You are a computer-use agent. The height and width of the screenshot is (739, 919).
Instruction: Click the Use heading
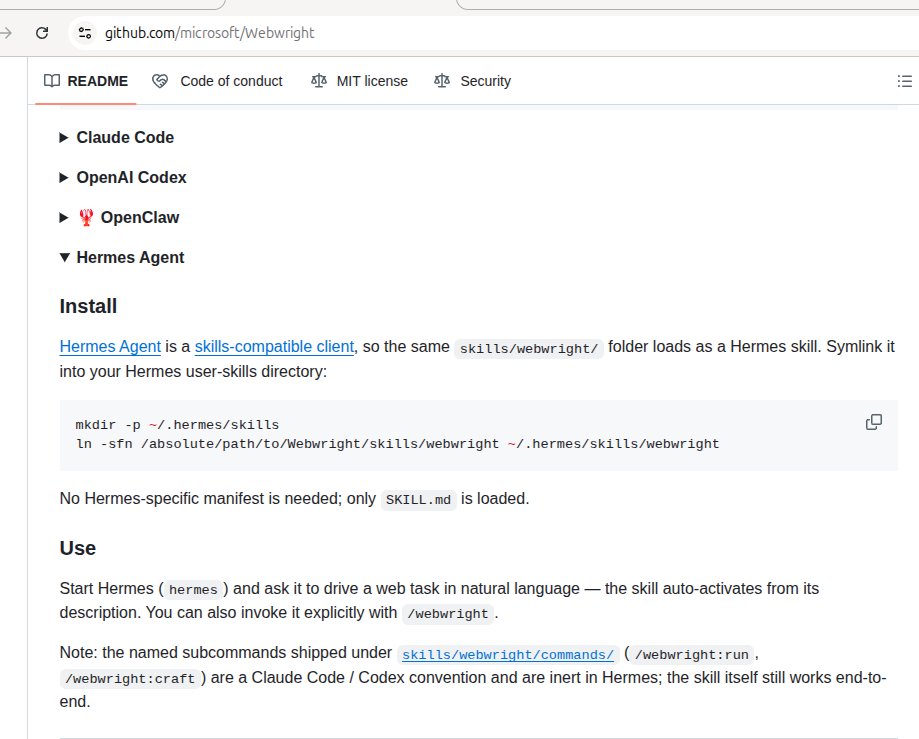click(77, 548)
